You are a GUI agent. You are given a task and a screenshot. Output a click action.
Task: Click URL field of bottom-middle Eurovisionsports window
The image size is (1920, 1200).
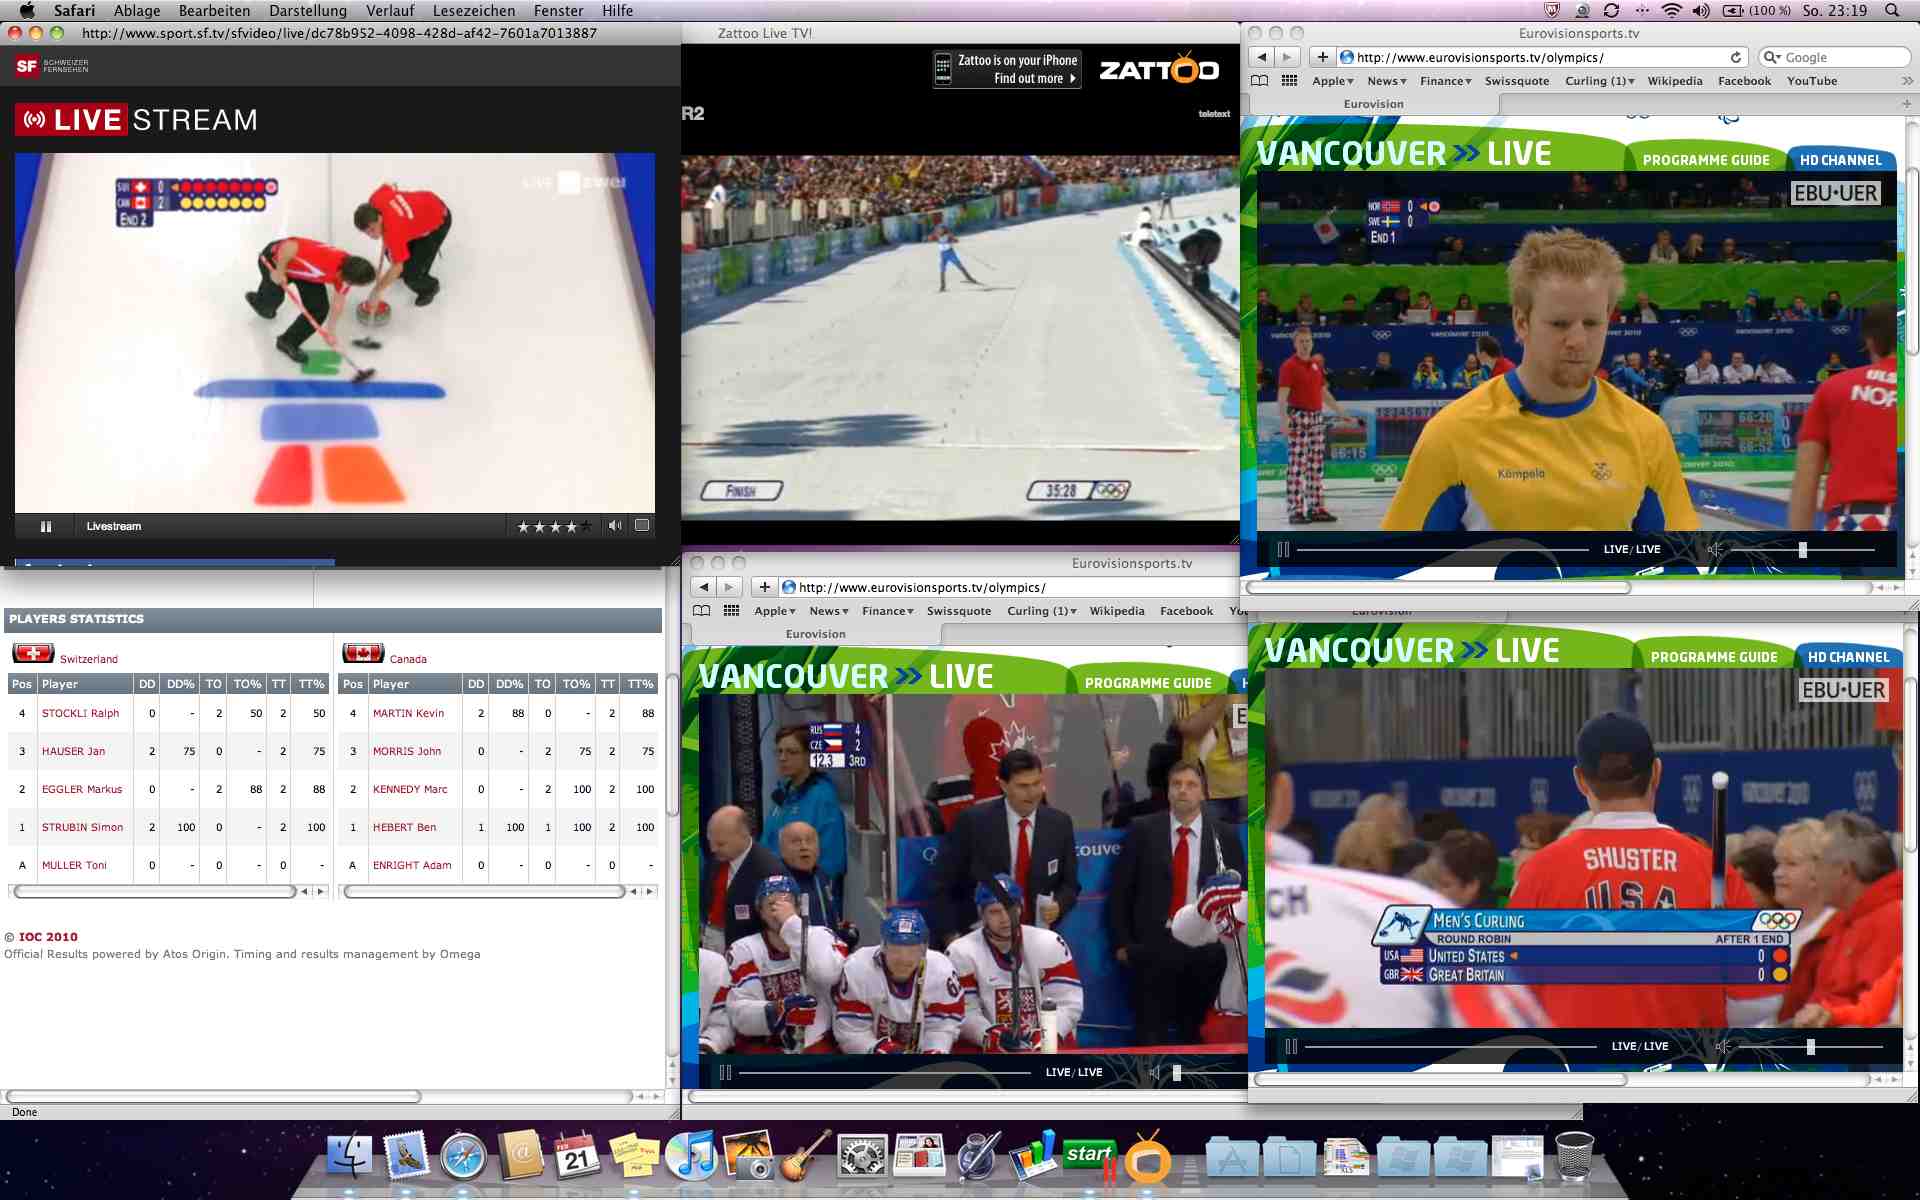1010,587
